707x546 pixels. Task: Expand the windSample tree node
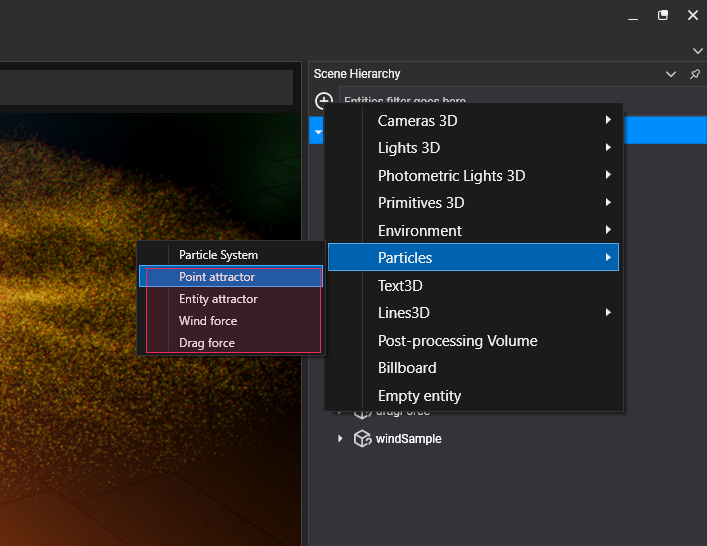pyautogui.click(x=340, y=438)
